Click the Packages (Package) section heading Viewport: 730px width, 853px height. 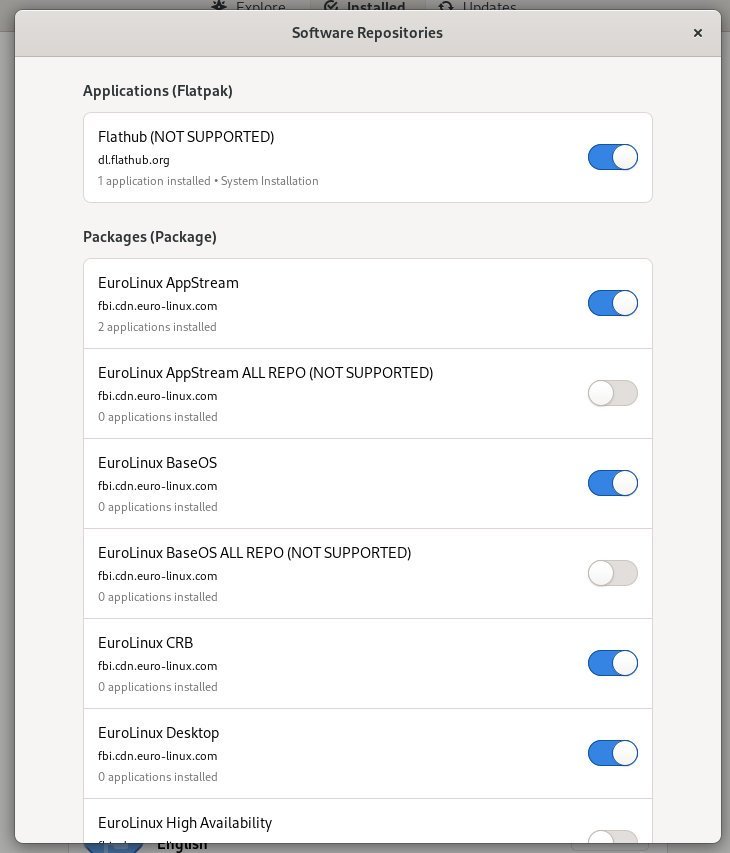(150, 237)
